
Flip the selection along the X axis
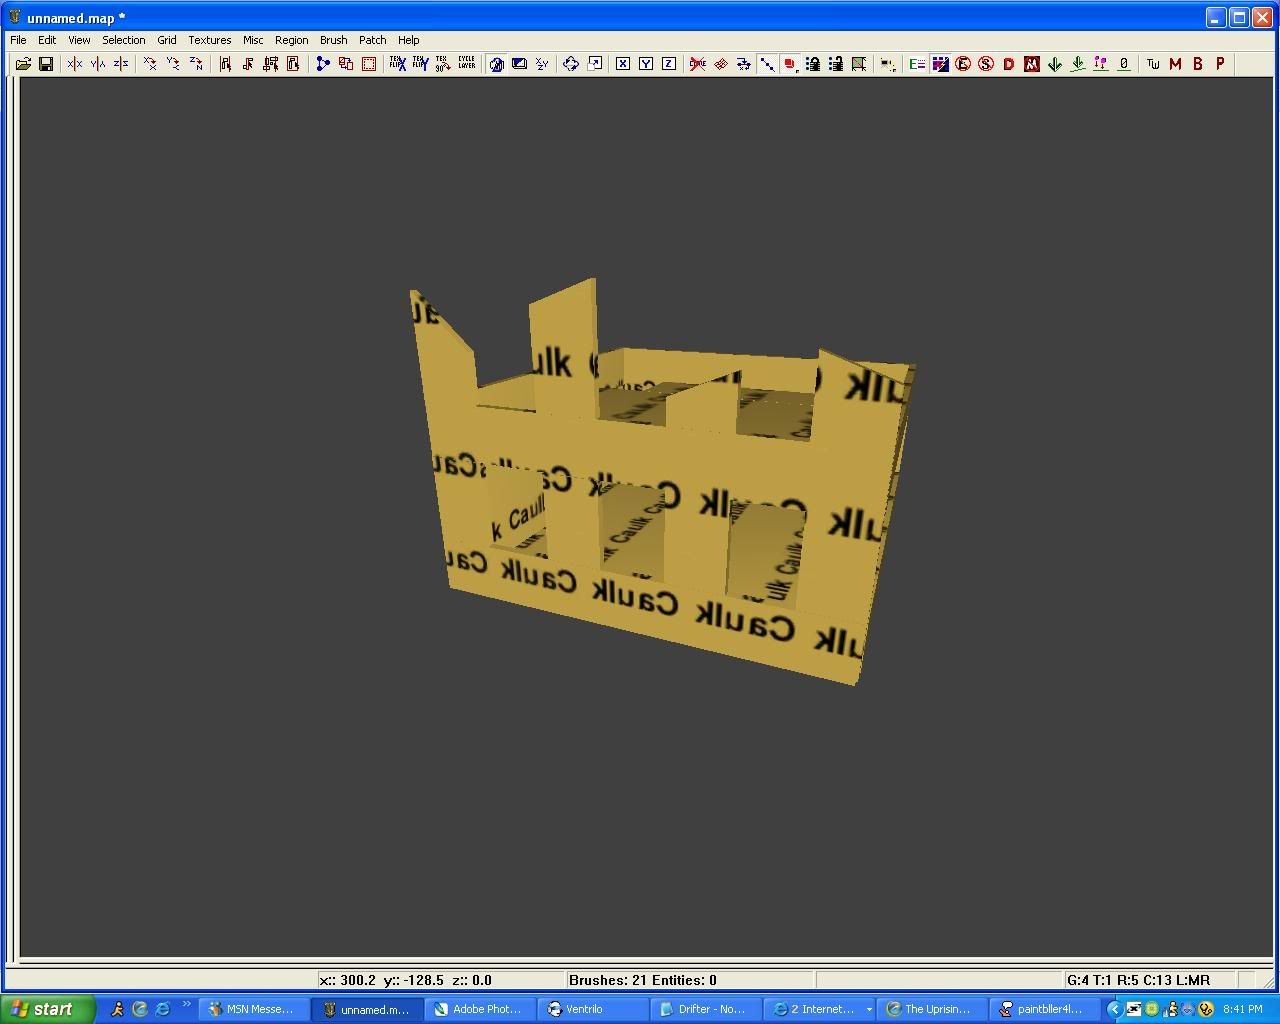[75, 64]
